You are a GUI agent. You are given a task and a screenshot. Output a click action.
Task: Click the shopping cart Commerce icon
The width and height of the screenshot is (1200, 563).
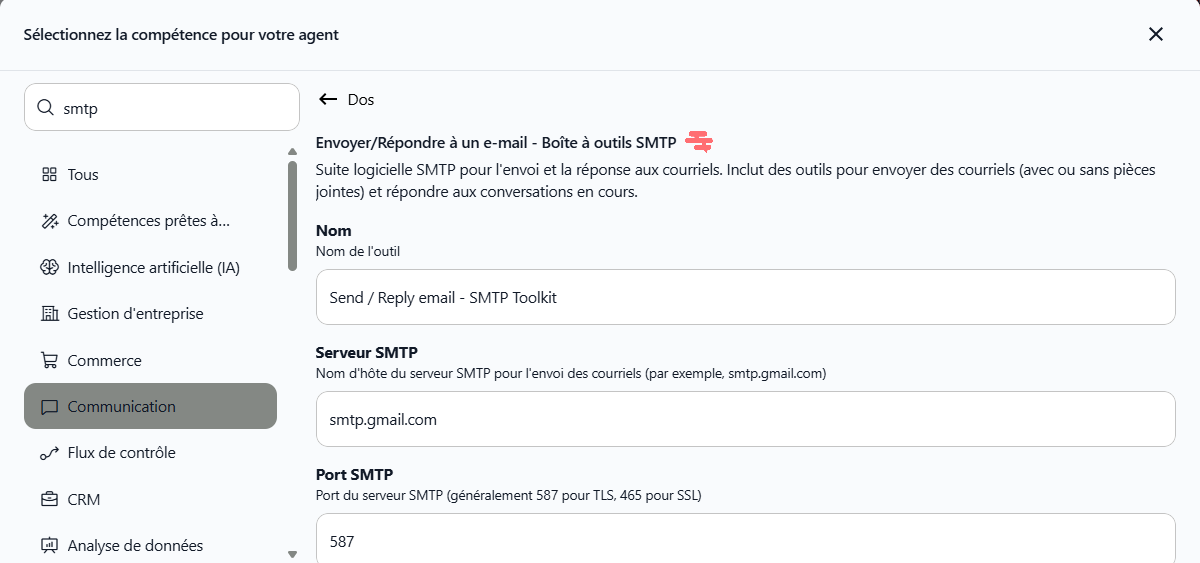(x=49, y=361)
